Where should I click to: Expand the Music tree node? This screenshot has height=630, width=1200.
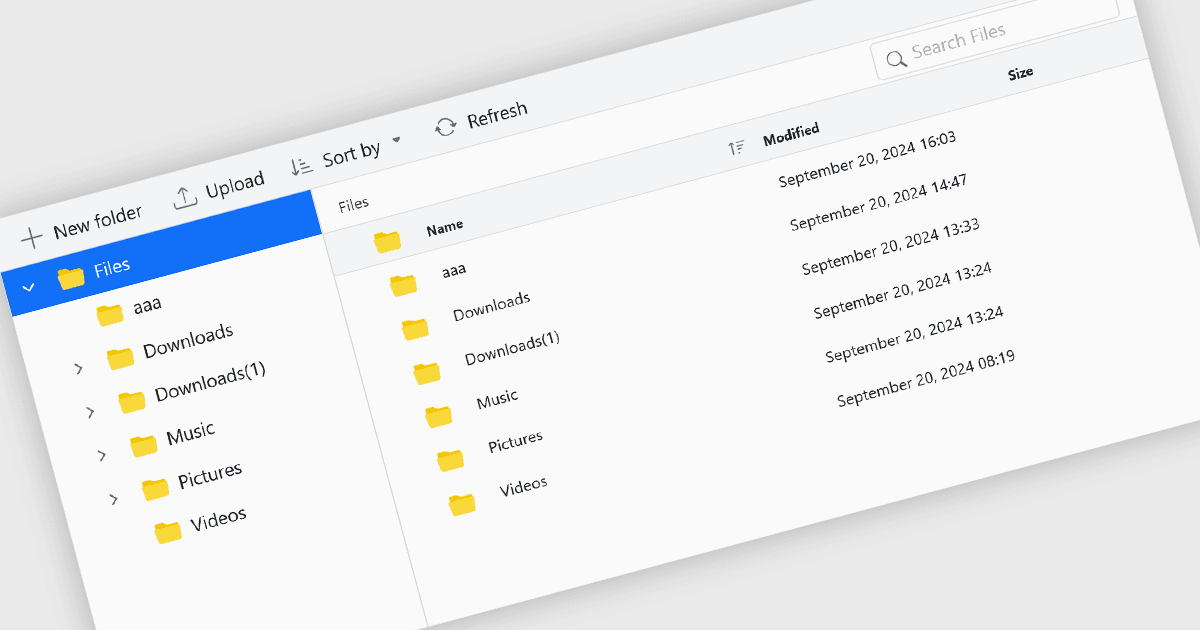[102, 456]
